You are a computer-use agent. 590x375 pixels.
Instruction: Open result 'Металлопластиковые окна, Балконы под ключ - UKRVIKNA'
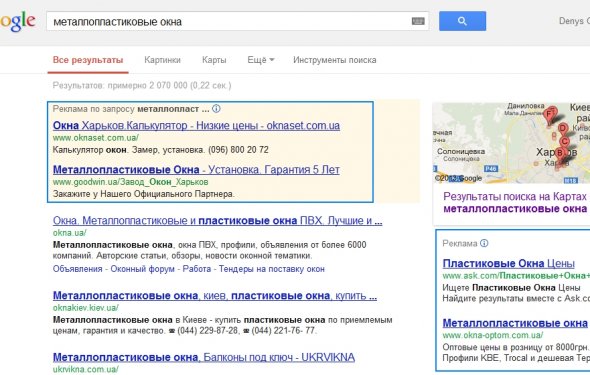tap(204, 357)
